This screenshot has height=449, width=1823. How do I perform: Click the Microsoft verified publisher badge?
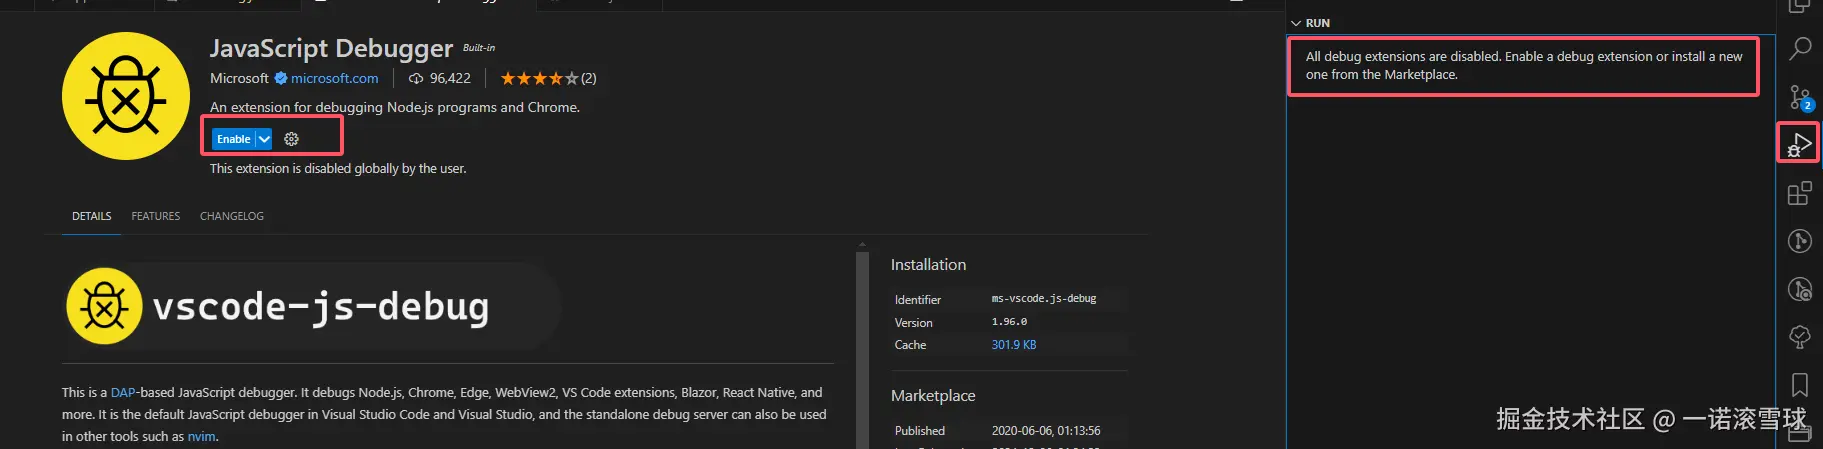click(x=281, y=78)
